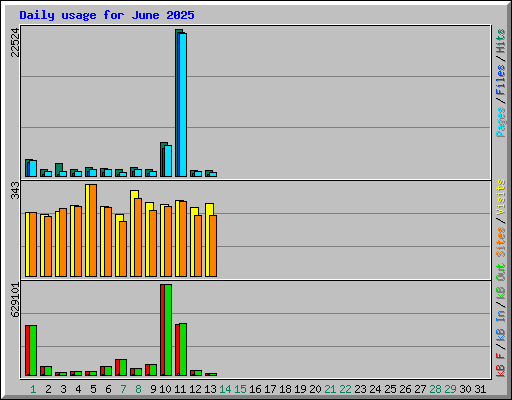Click day label 8 on x-axis

click(138, 389)
